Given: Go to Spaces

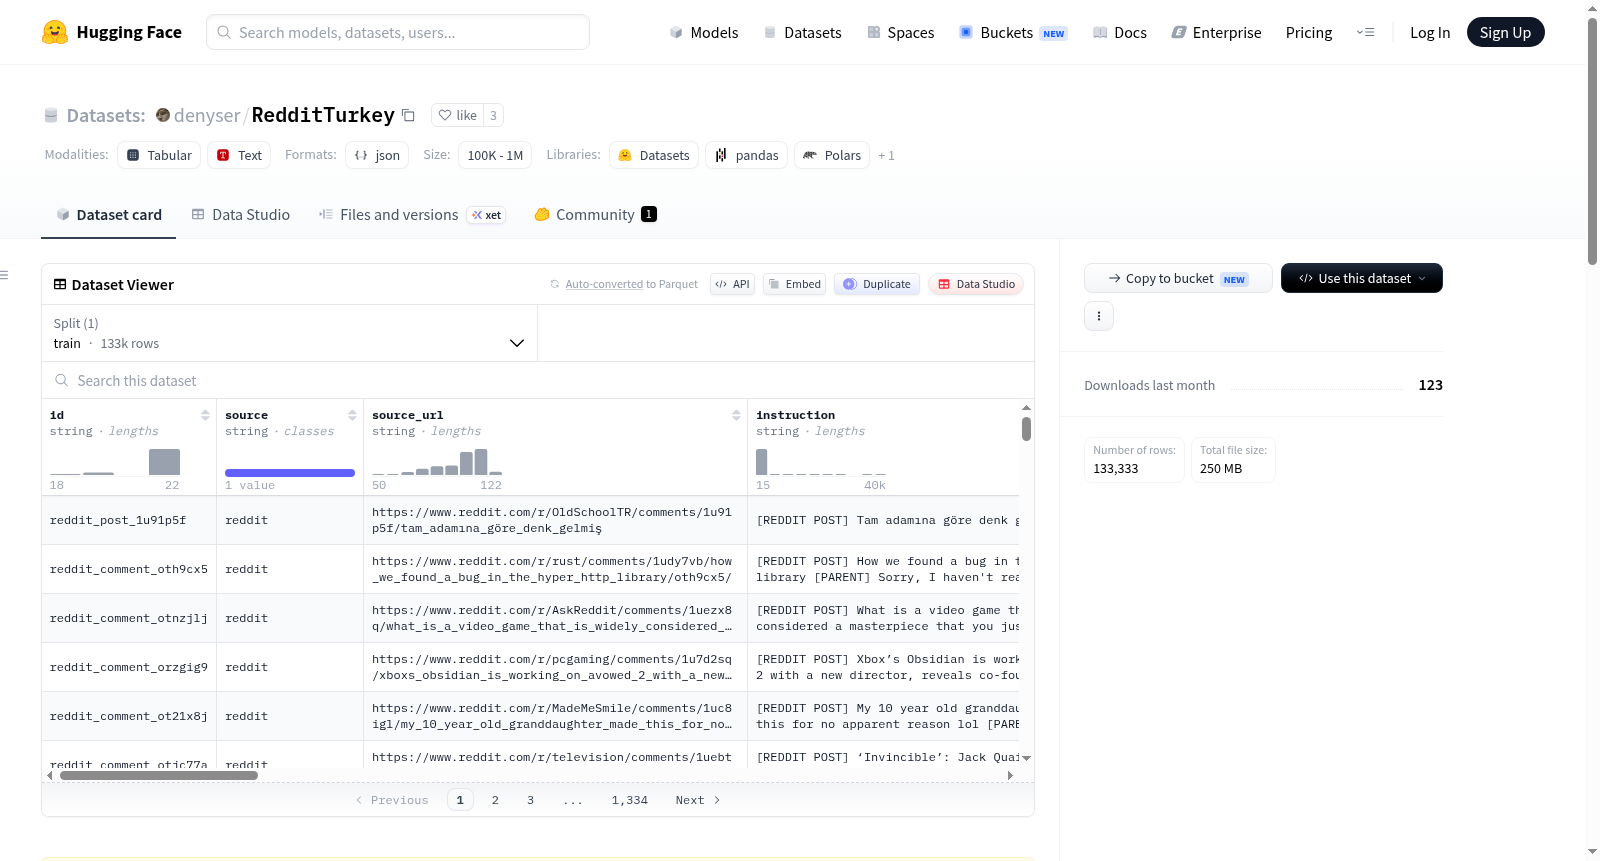Looking at the screenshot, I should pyautogui.click(x=900, y=32).
